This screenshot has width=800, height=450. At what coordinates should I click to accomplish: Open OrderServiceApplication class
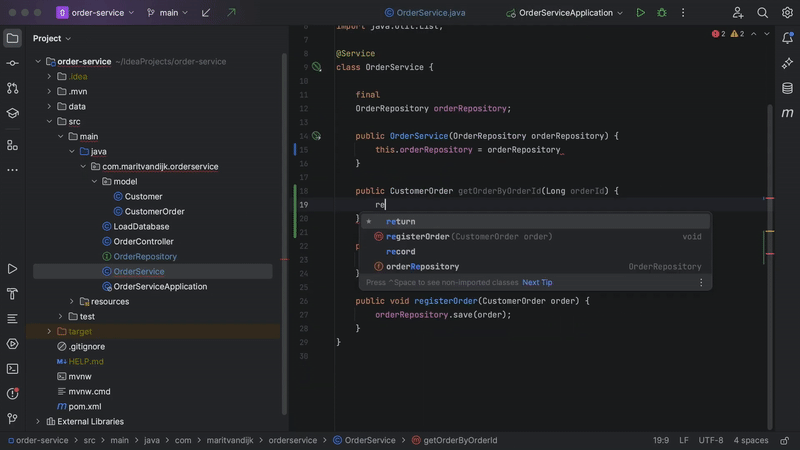[x=160, y=287]
